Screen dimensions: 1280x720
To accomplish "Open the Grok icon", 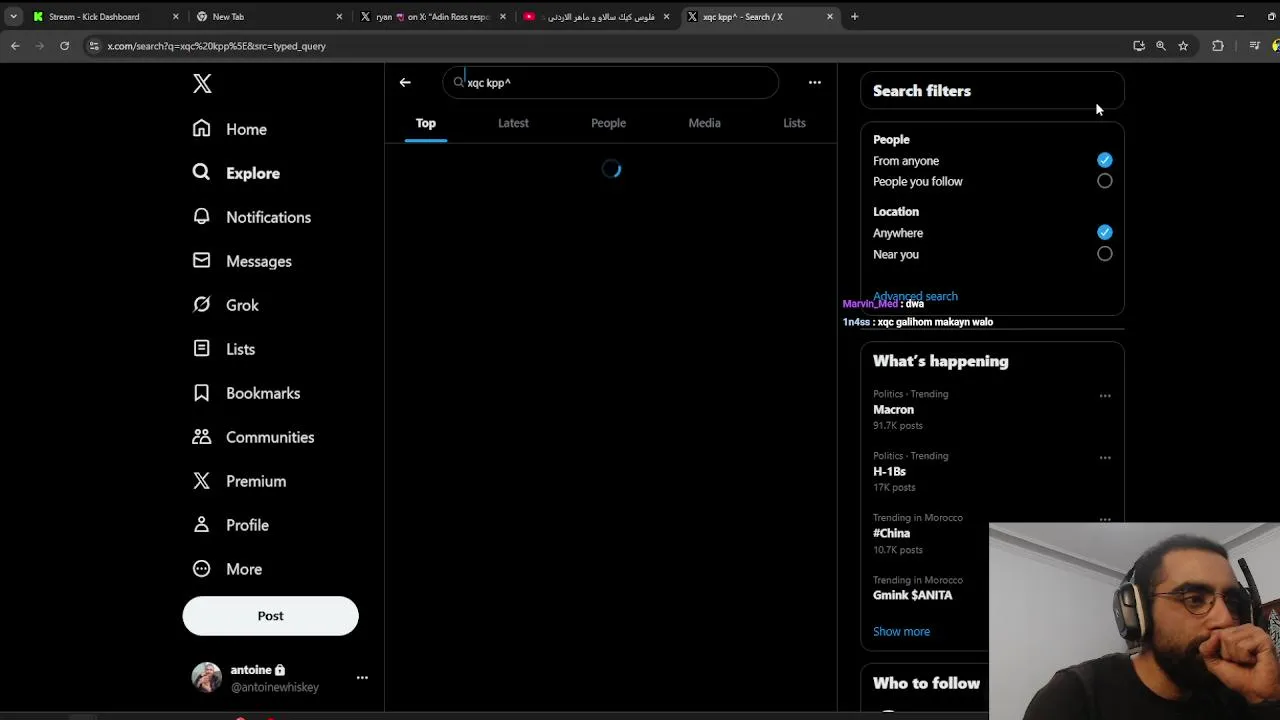I will (x=202, y=305).
